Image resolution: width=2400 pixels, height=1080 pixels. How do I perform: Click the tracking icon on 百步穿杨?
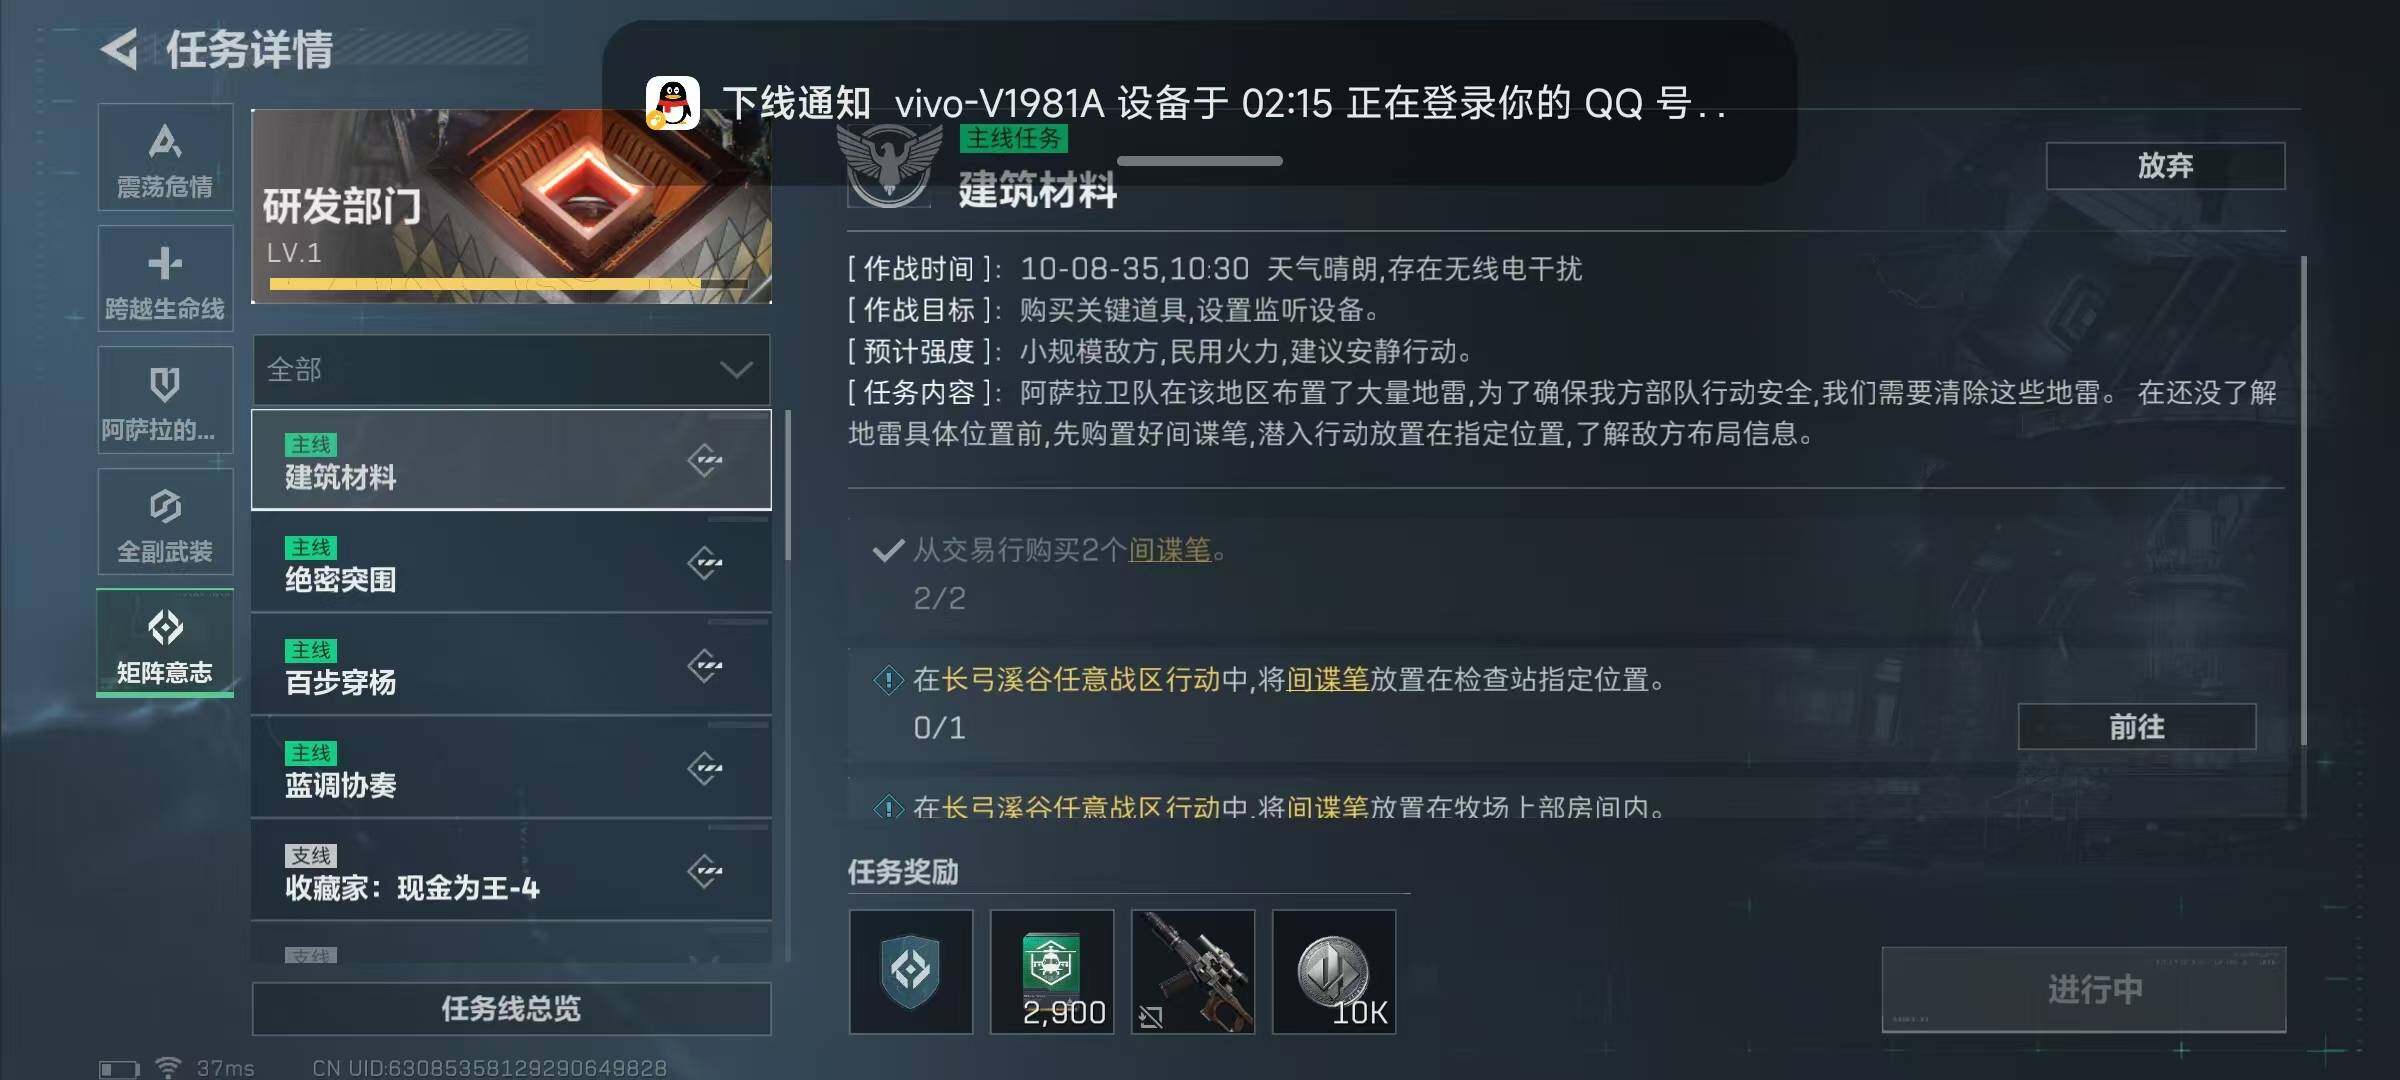705,666
